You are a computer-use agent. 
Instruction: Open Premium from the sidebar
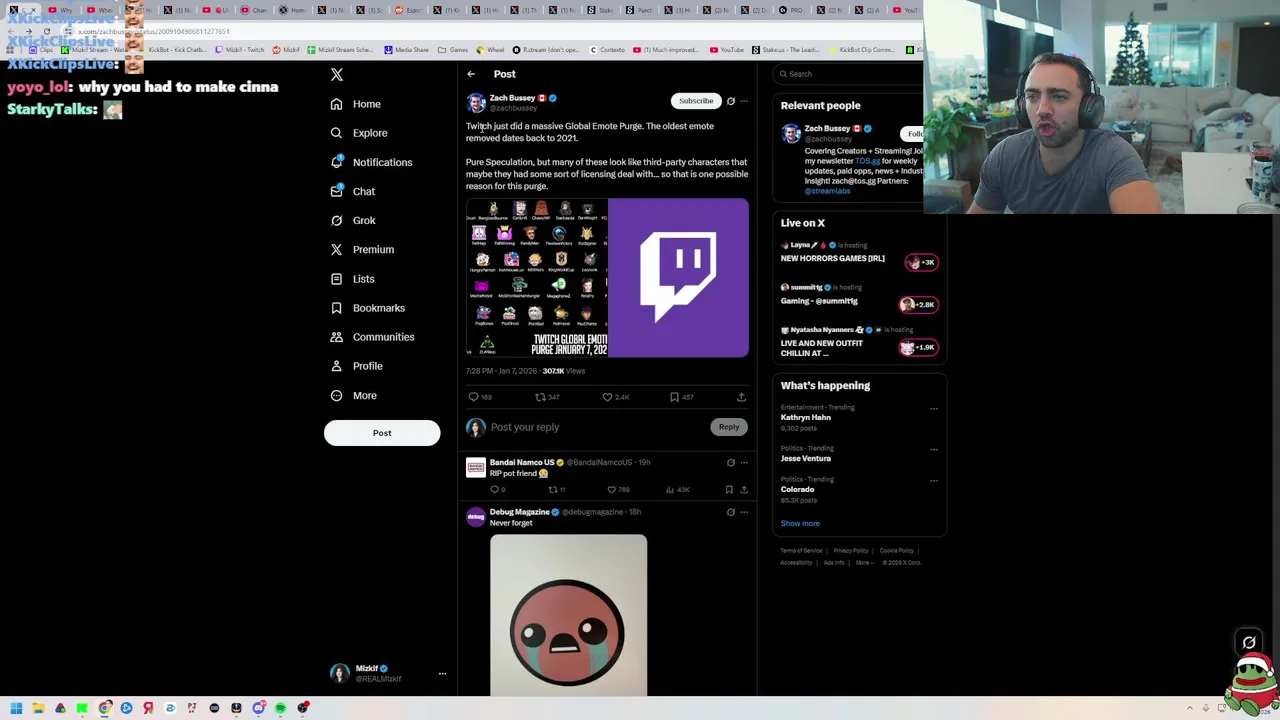coord(361,249)
